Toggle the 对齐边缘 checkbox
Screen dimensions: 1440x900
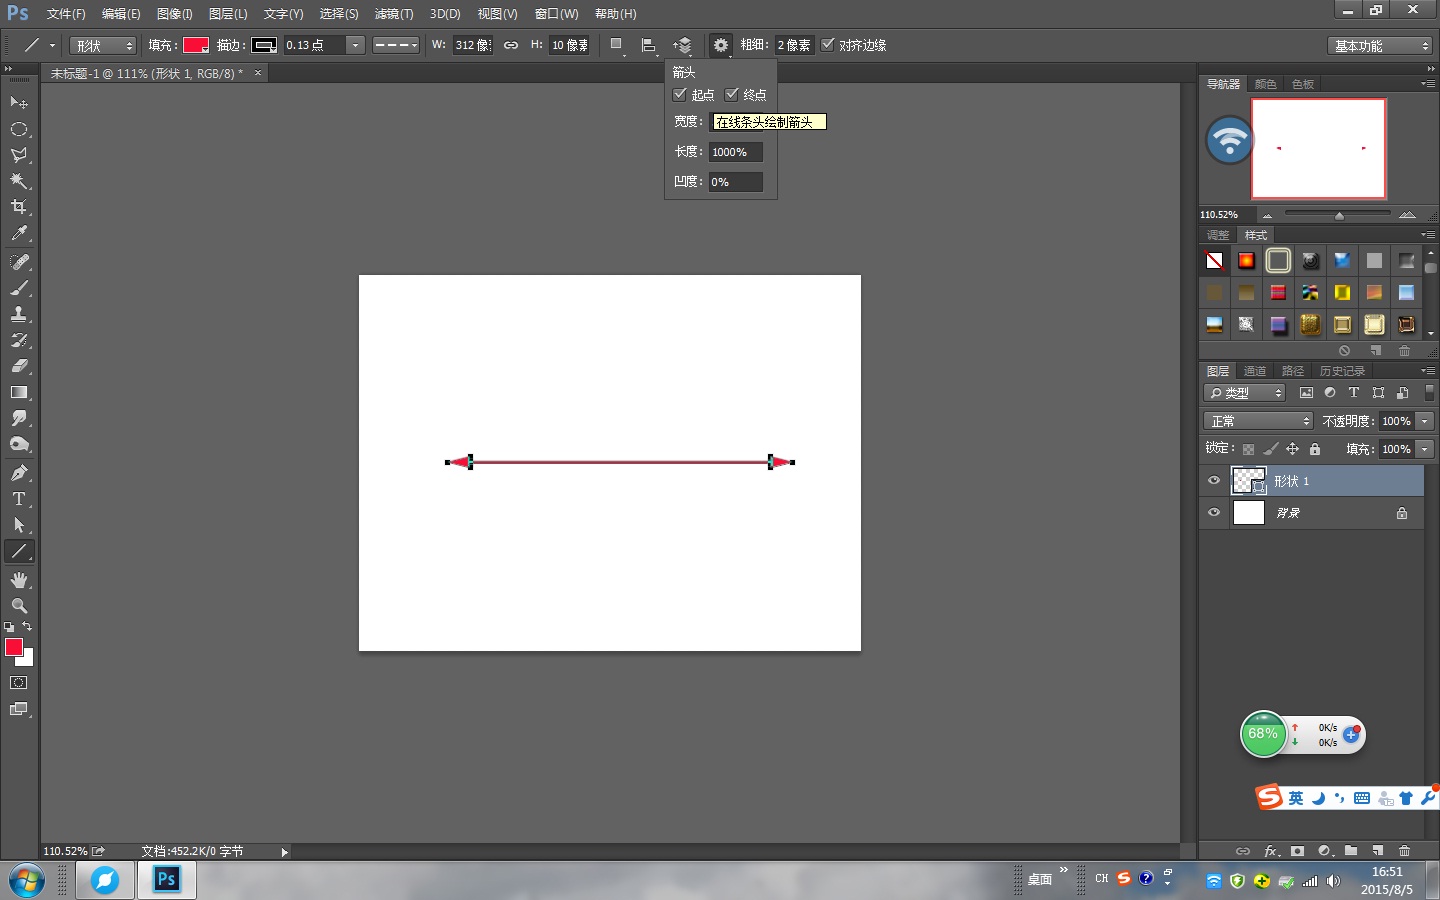click(828, 45)
